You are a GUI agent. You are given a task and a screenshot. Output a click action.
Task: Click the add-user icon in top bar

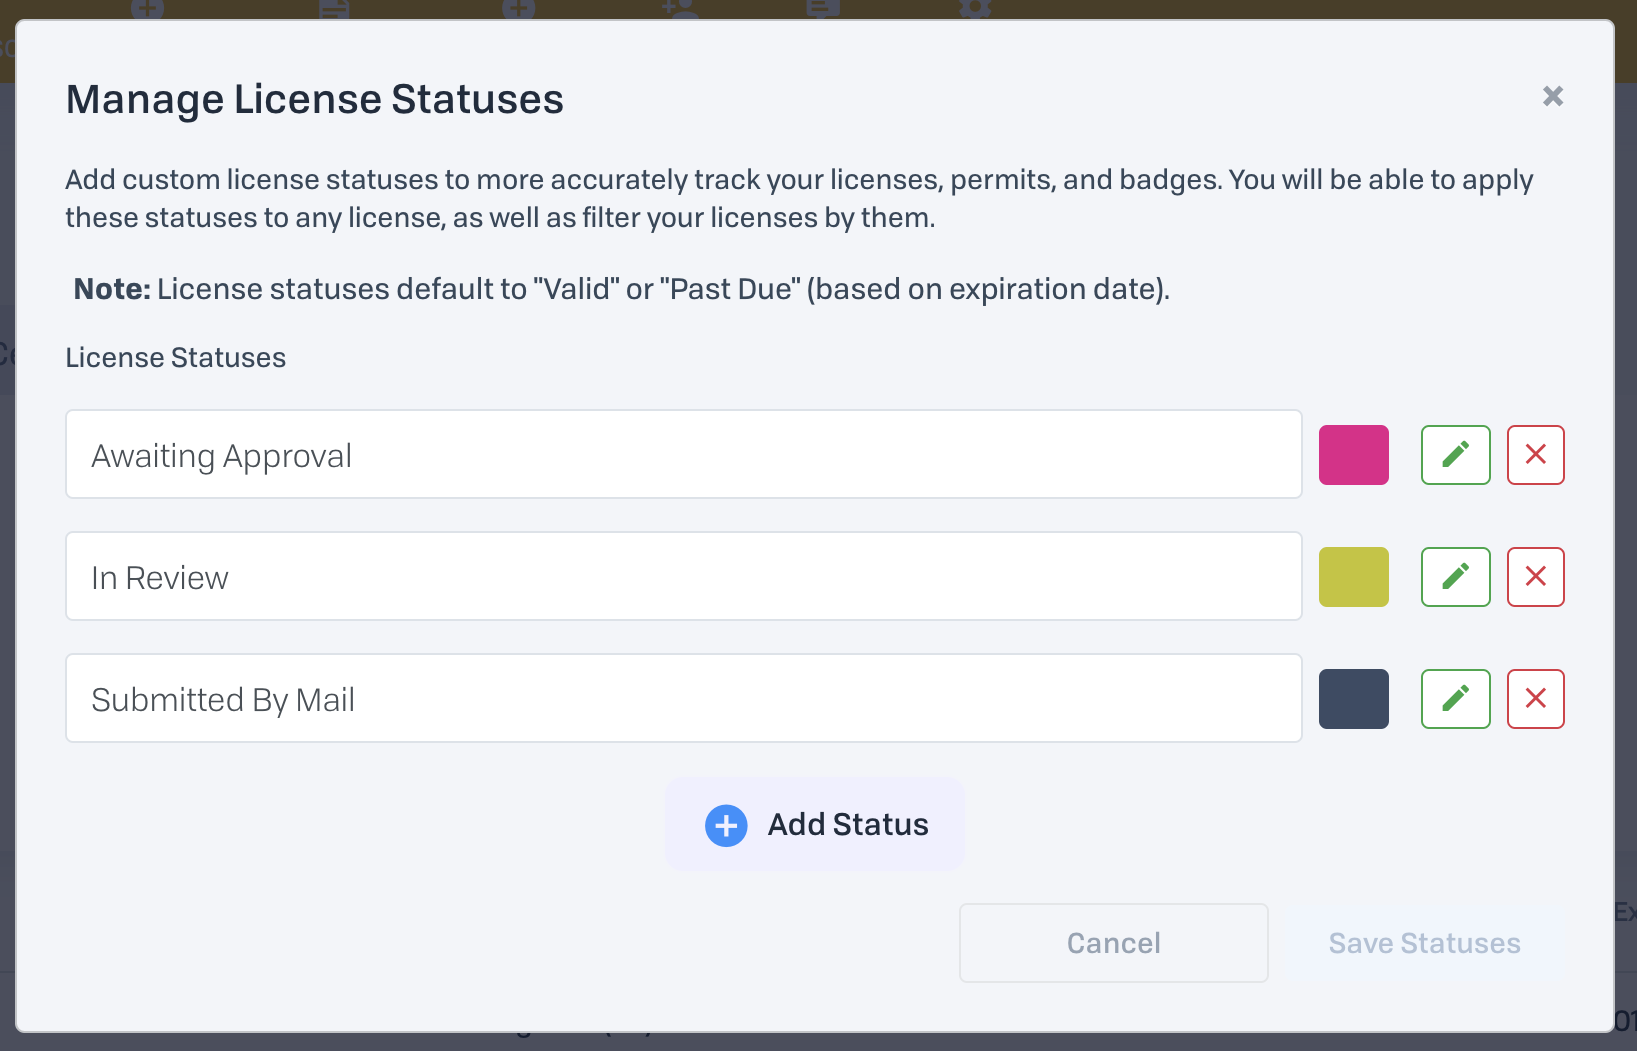680,9
